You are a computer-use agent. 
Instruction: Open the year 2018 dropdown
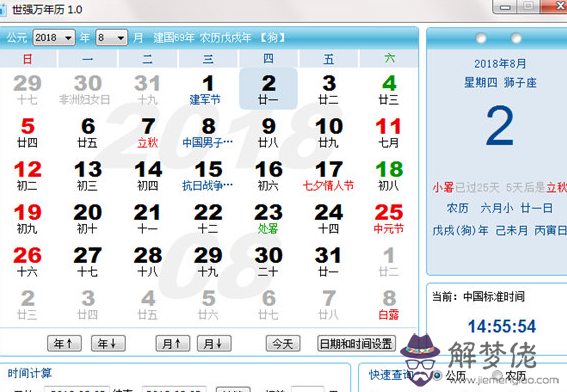[x=54, y=38]
